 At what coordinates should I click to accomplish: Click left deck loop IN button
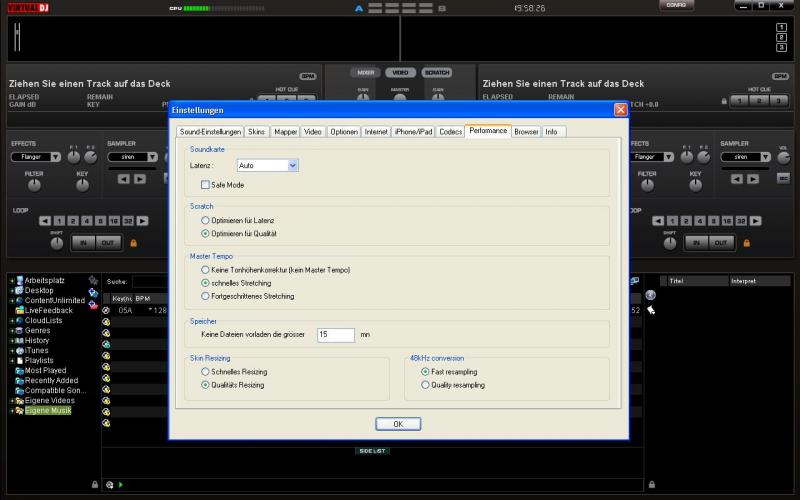click(83, 243)
